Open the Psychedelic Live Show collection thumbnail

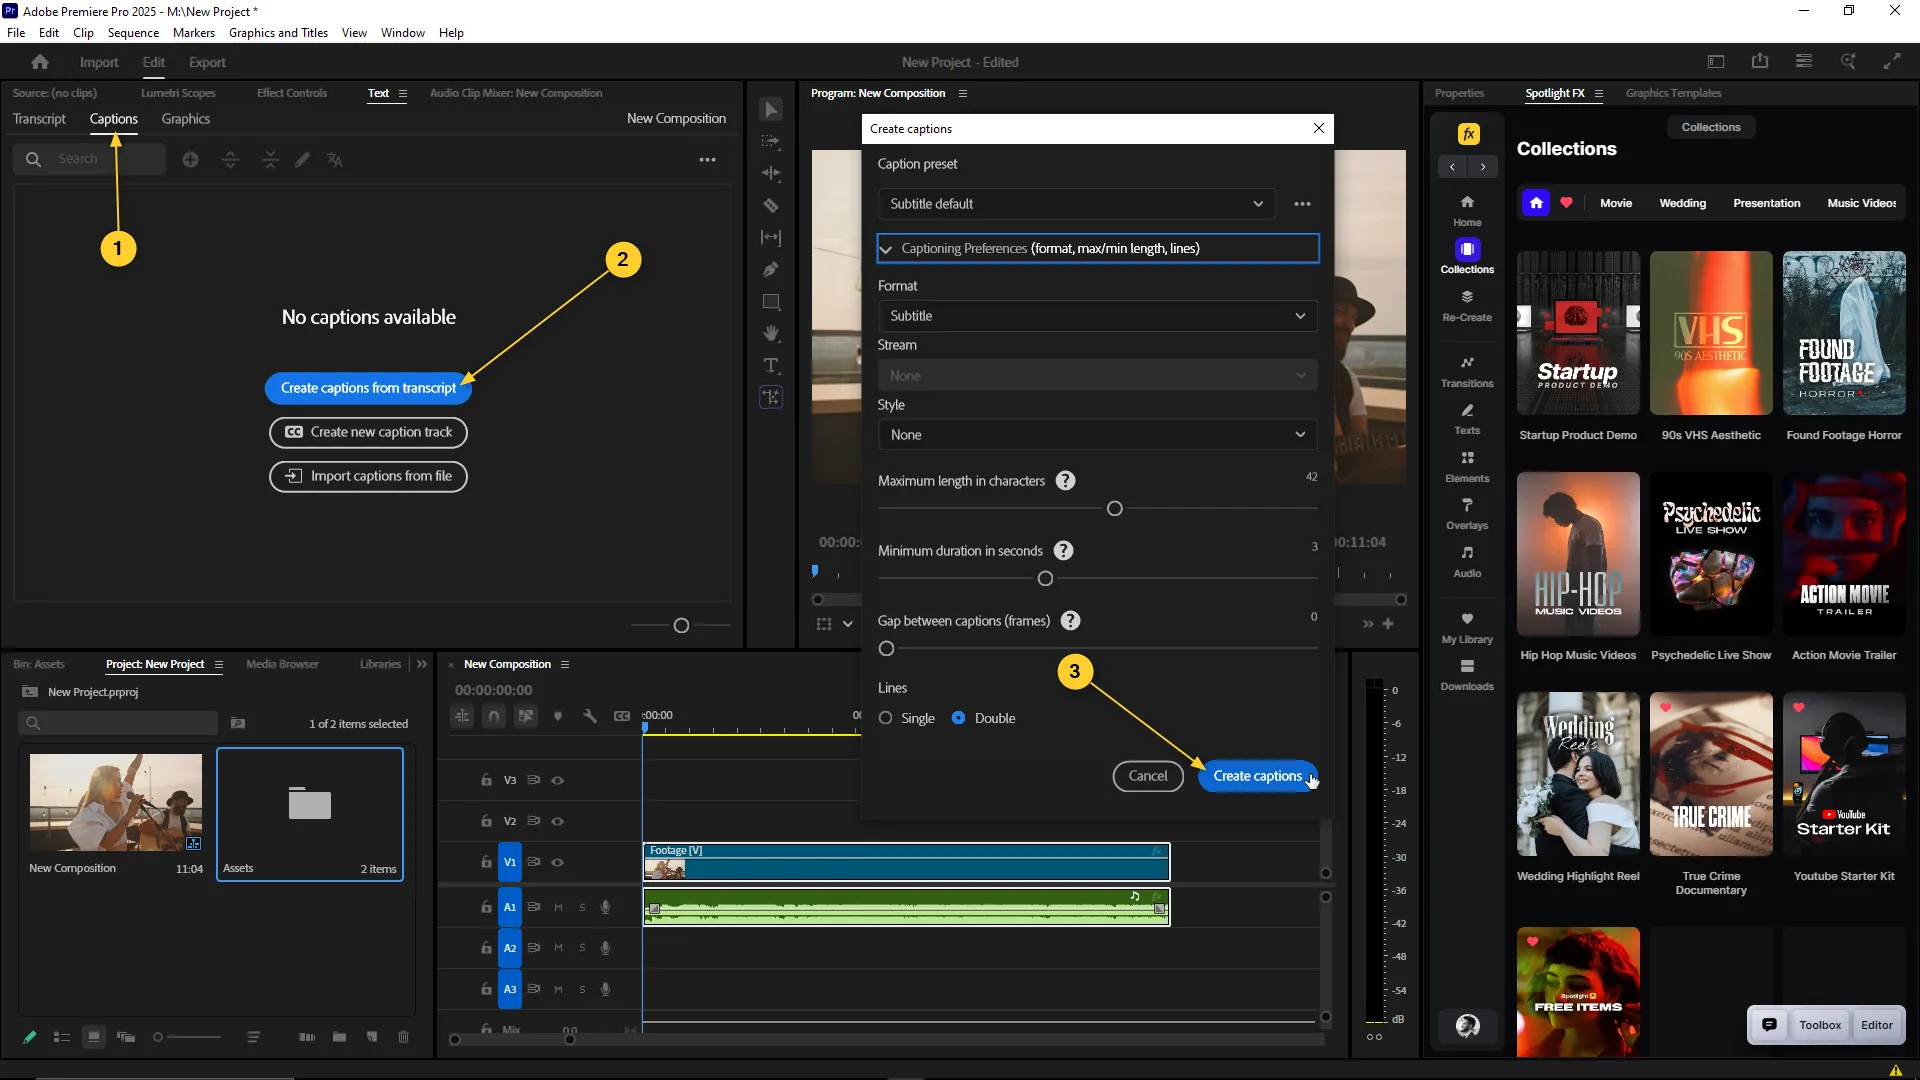1710,554
